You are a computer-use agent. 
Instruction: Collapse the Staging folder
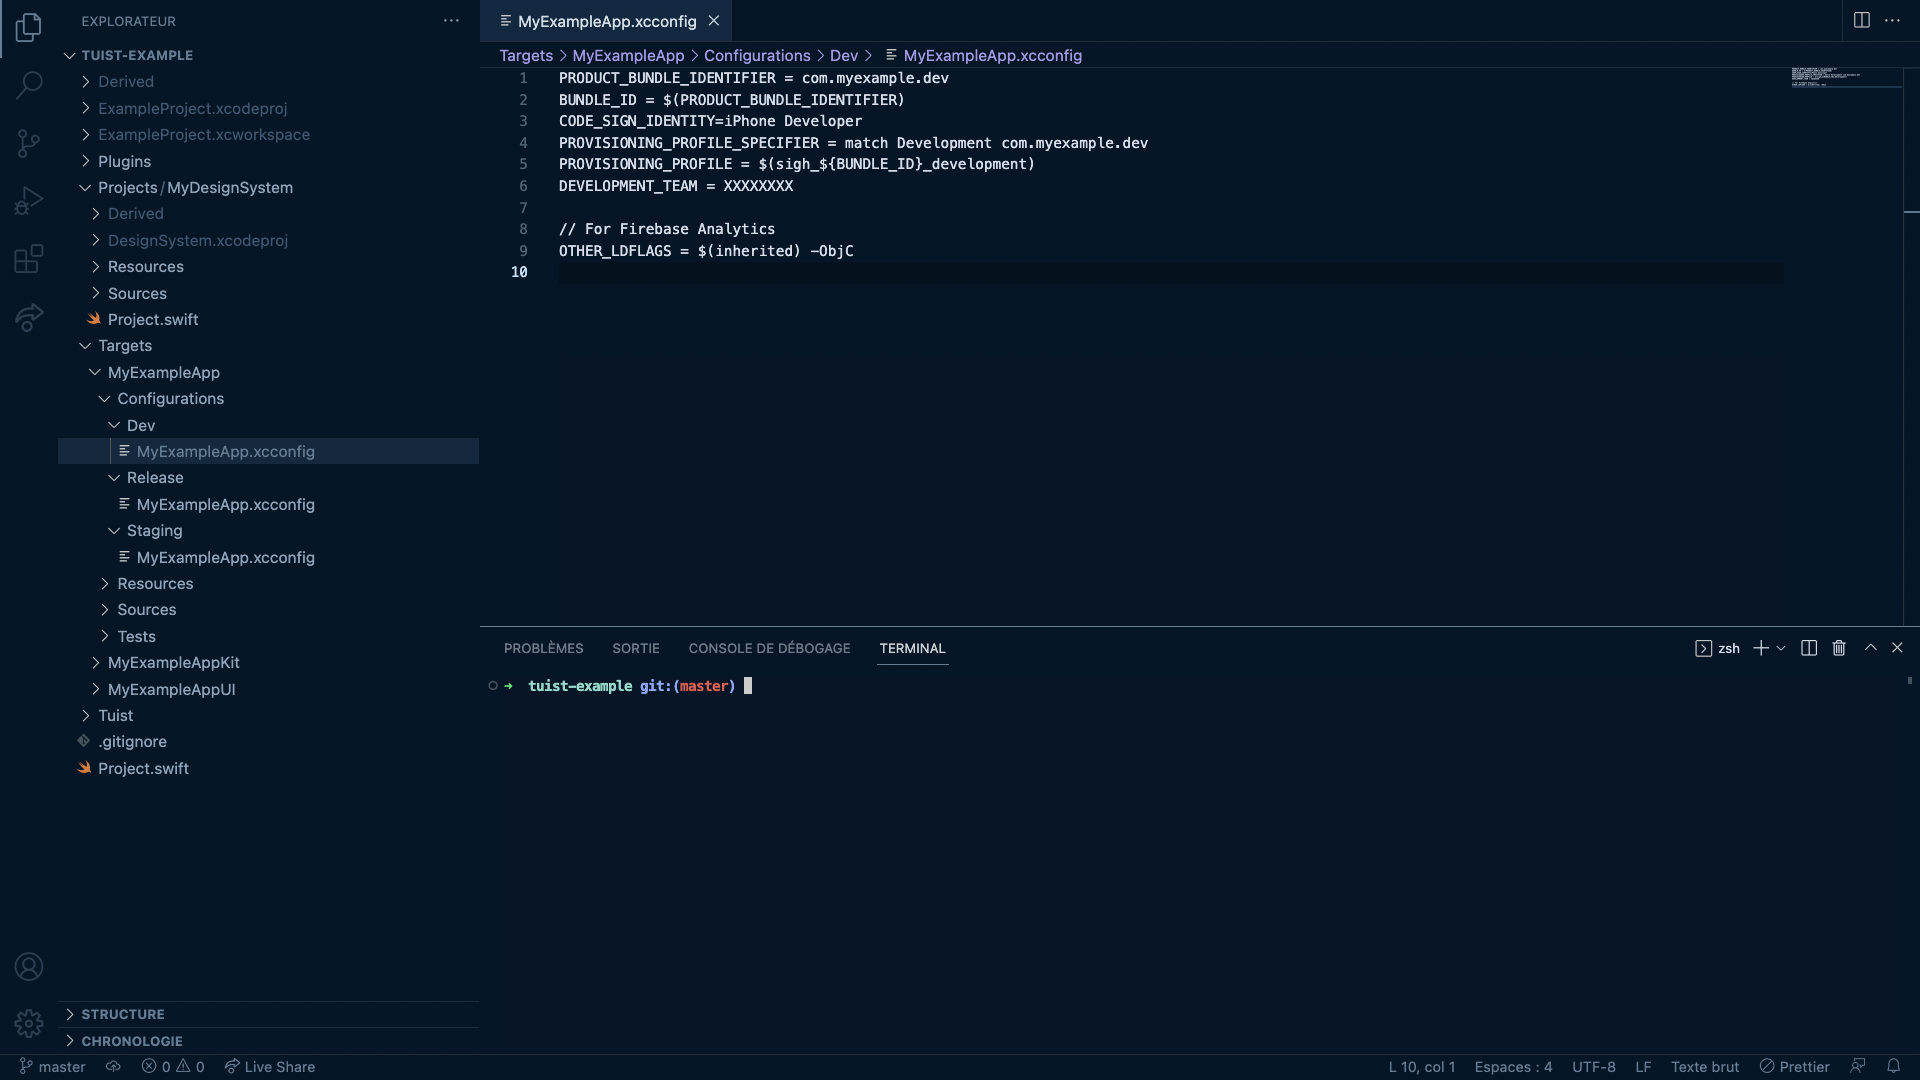[154, 531]
